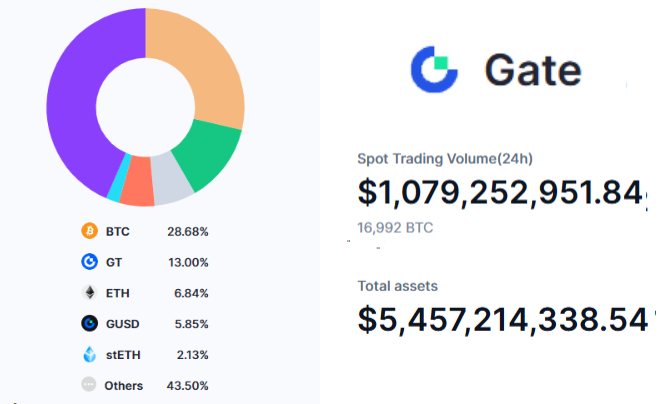This screenshot has height=404, width=660.
Task: Click the 16,992 BTC subtext
Action: click(395, 228)
